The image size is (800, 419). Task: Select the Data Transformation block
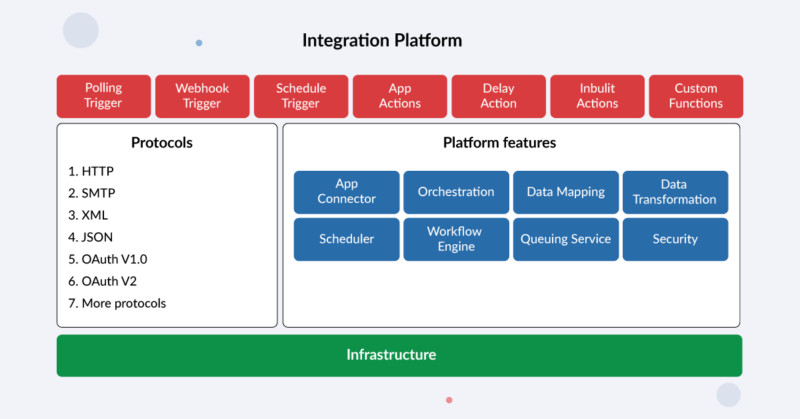point(675,192)
